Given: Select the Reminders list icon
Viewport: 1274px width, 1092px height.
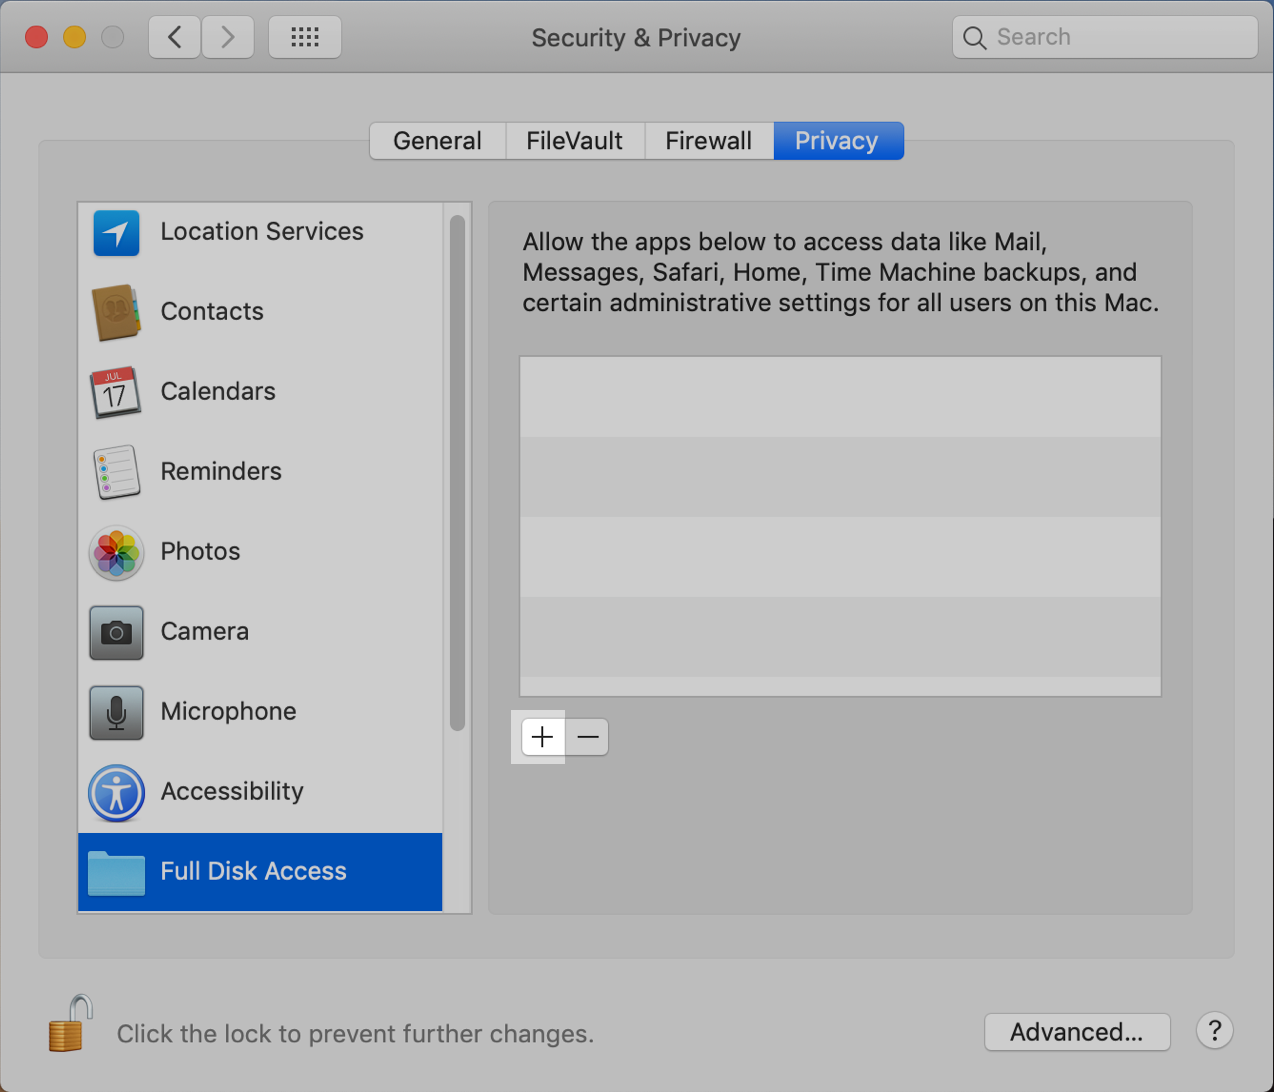Looking at the screenshot, I should (x=116, y=472).
